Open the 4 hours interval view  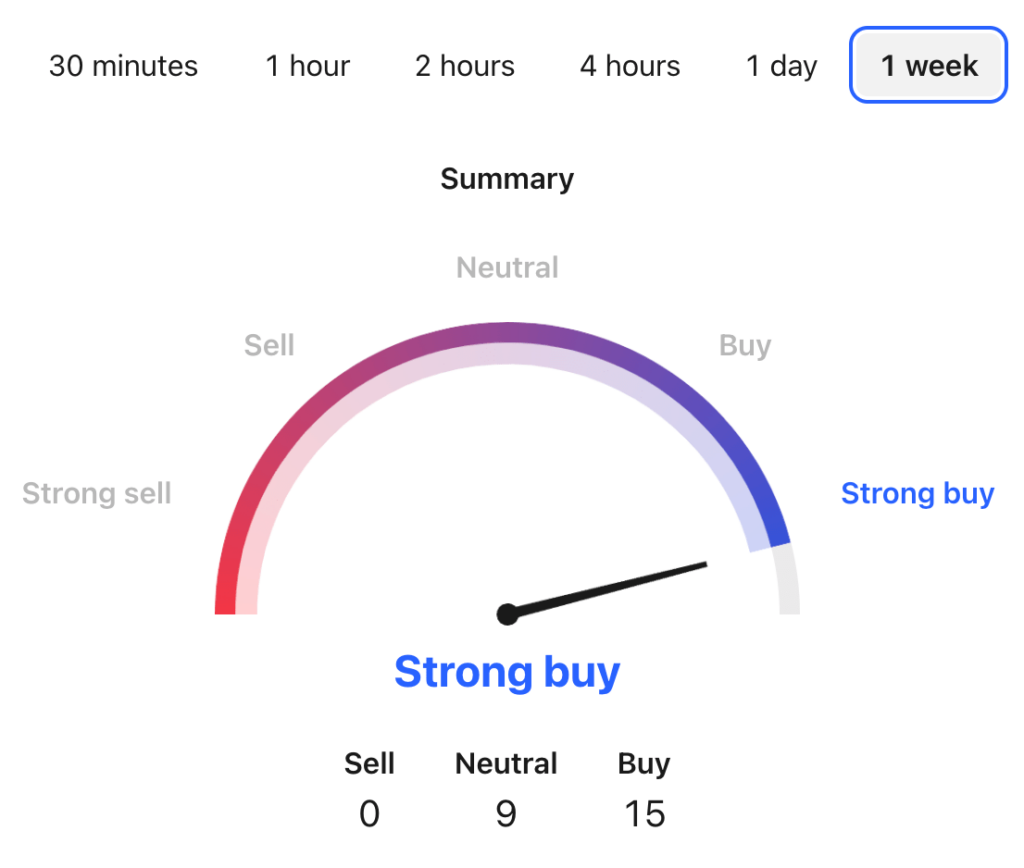tap(629, 66)
